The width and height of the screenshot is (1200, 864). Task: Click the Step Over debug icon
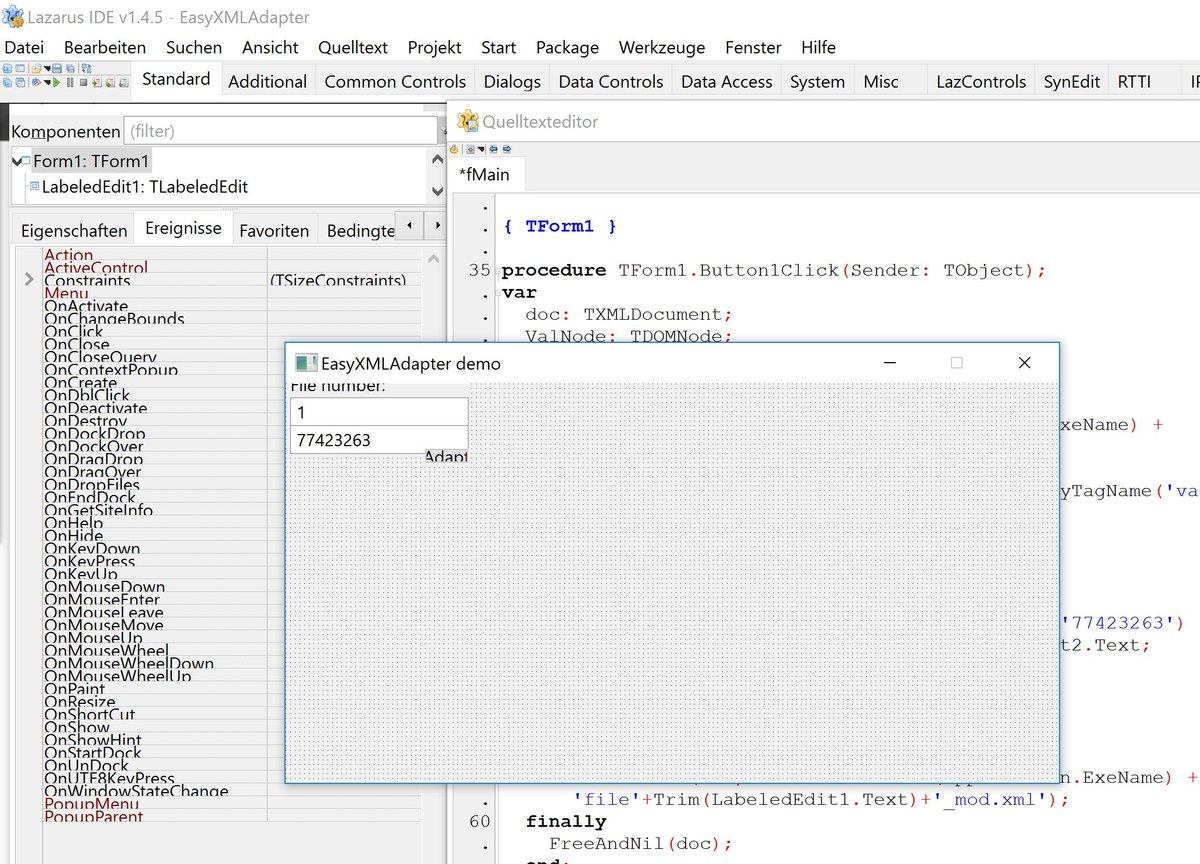coord(110,82)
